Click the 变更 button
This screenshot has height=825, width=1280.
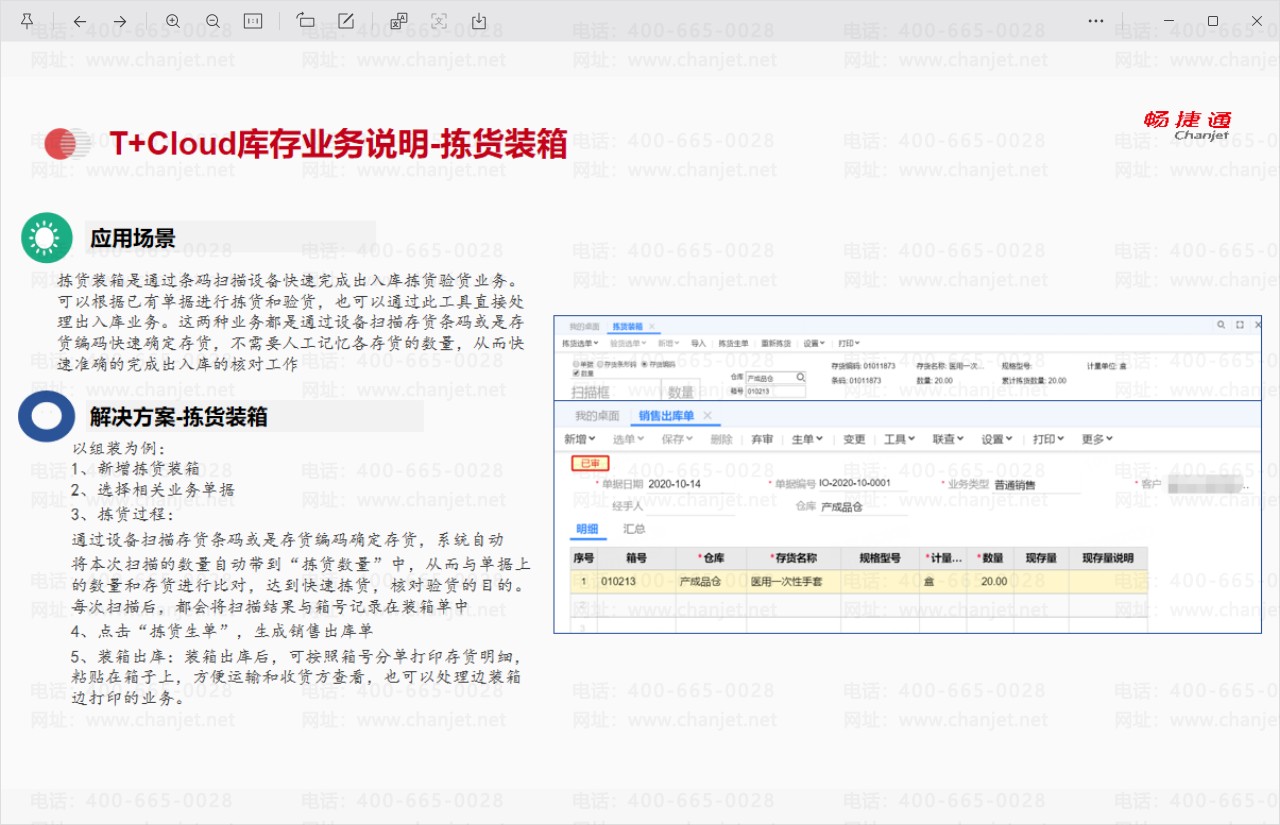854,439
